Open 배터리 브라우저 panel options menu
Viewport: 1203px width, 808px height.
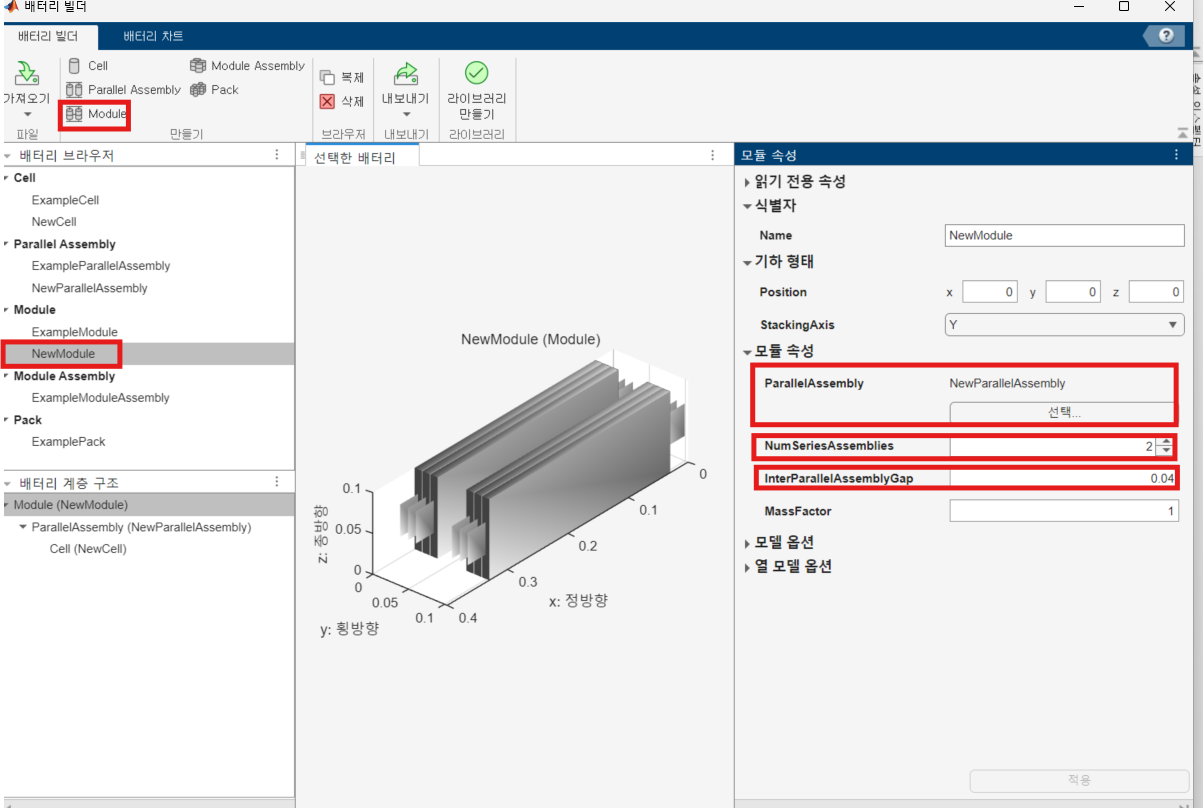(x=278, y=155)
